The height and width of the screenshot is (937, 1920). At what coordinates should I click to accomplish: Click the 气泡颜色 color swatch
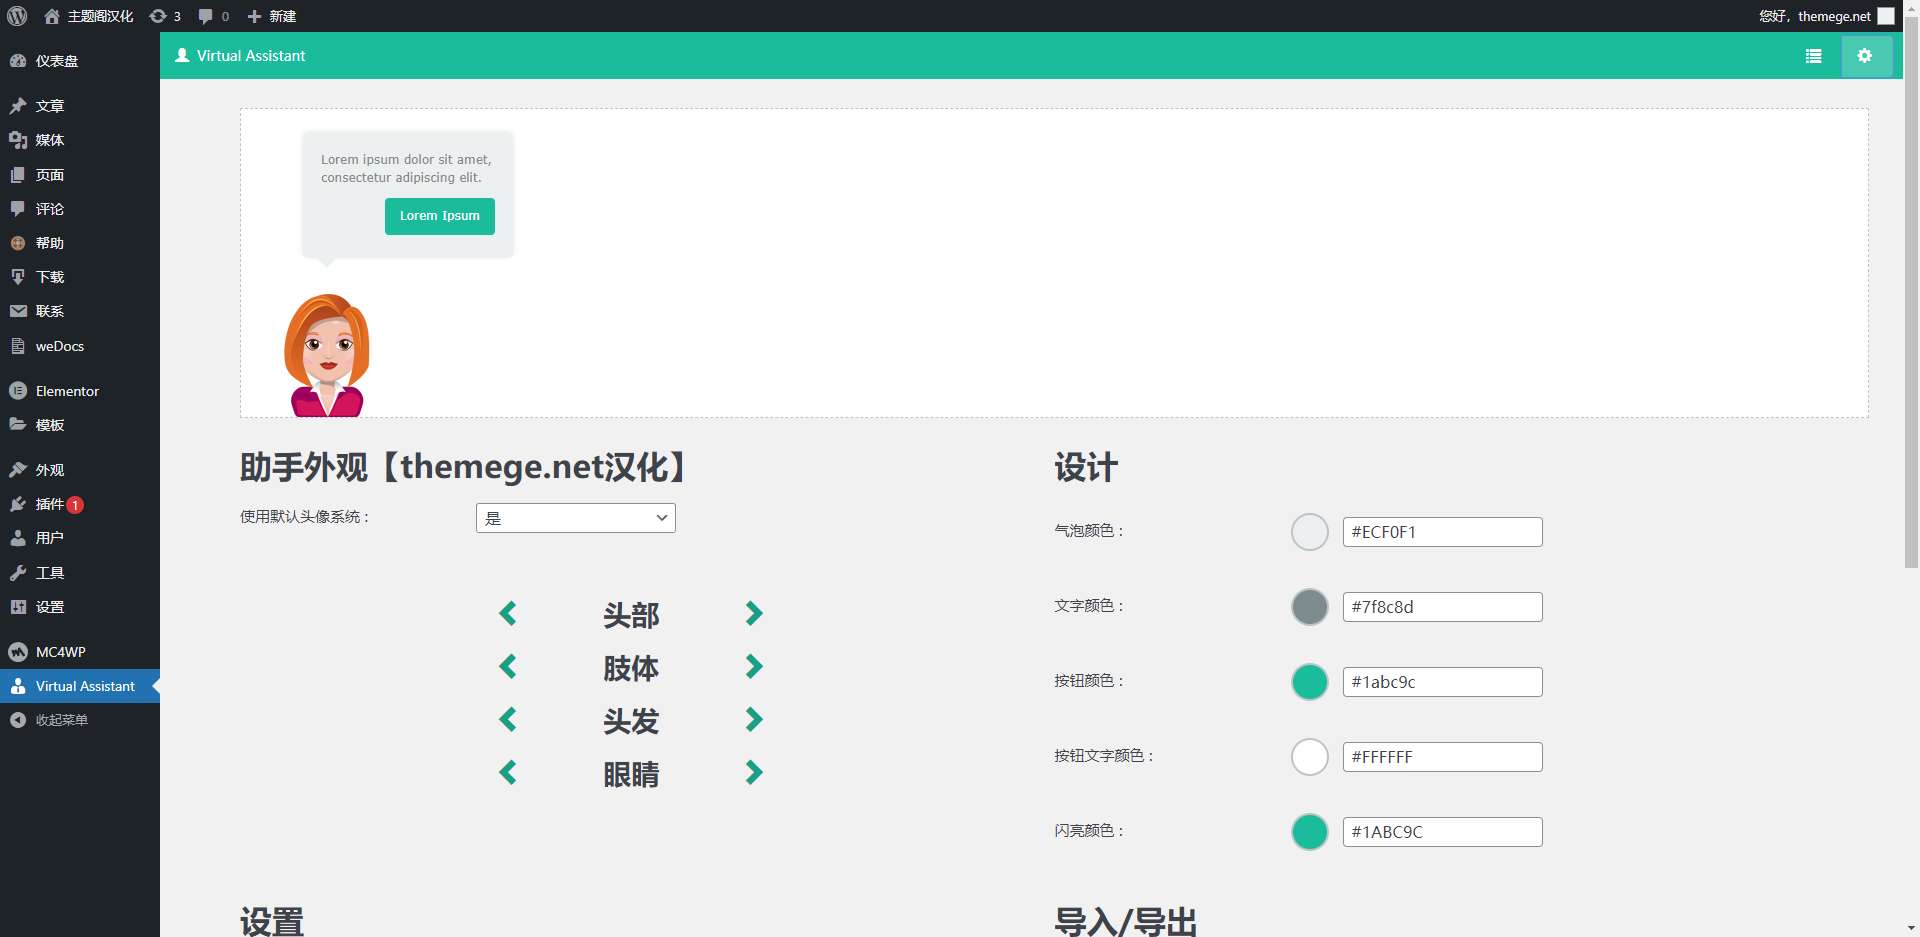[1310, 532]
